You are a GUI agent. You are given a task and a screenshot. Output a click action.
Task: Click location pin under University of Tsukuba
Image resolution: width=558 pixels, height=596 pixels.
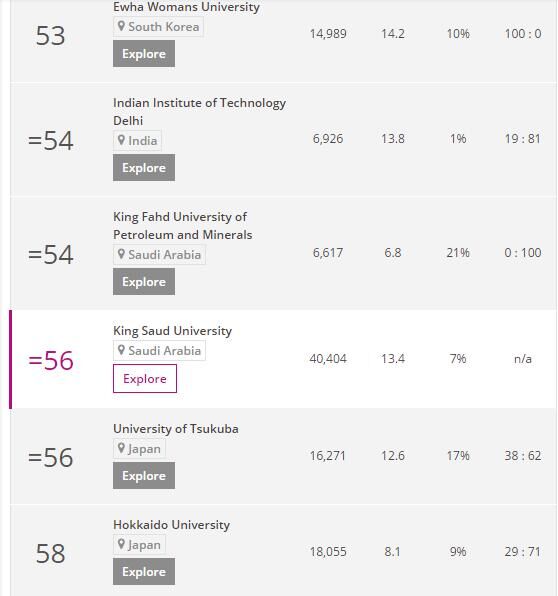tap(121, 448)
